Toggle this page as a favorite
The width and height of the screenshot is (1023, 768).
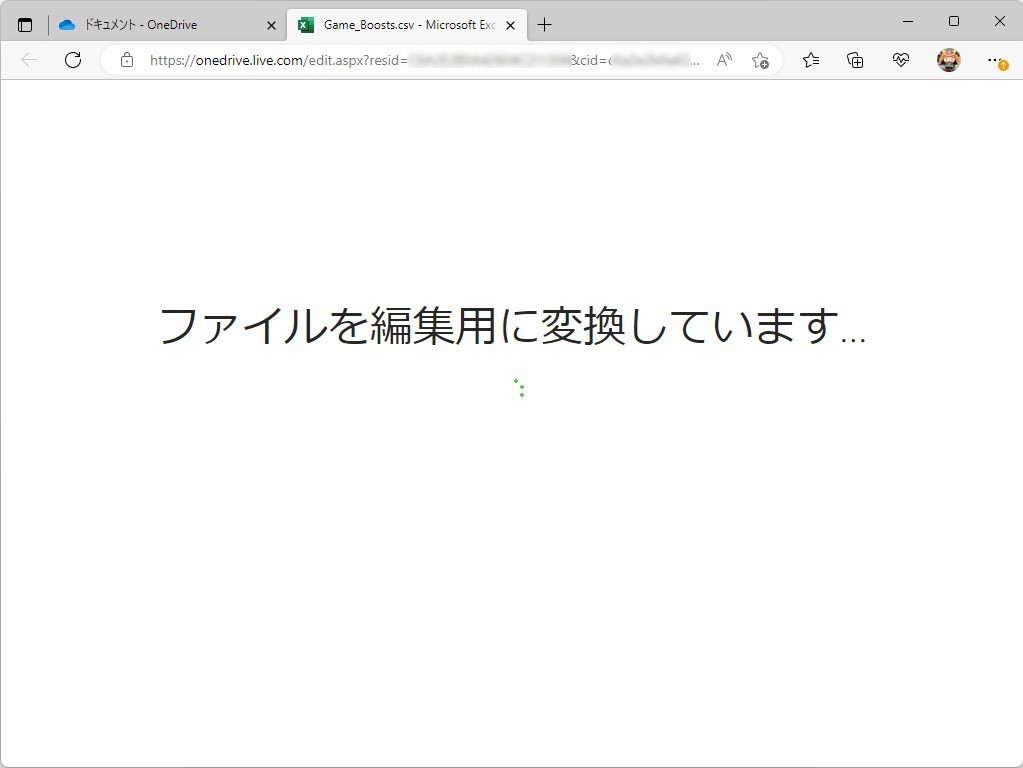tap(761, 60)
